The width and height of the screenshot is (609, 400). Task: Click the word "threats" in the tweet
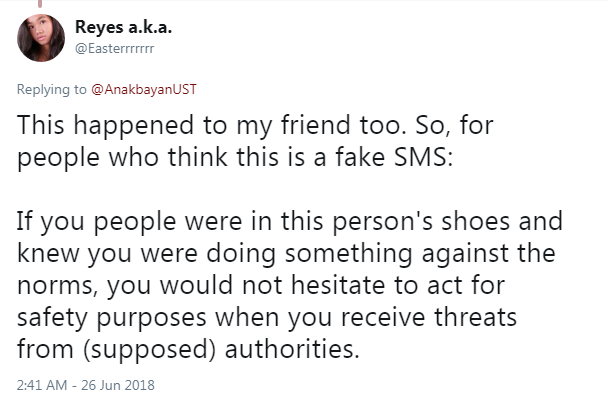[475, 317]
